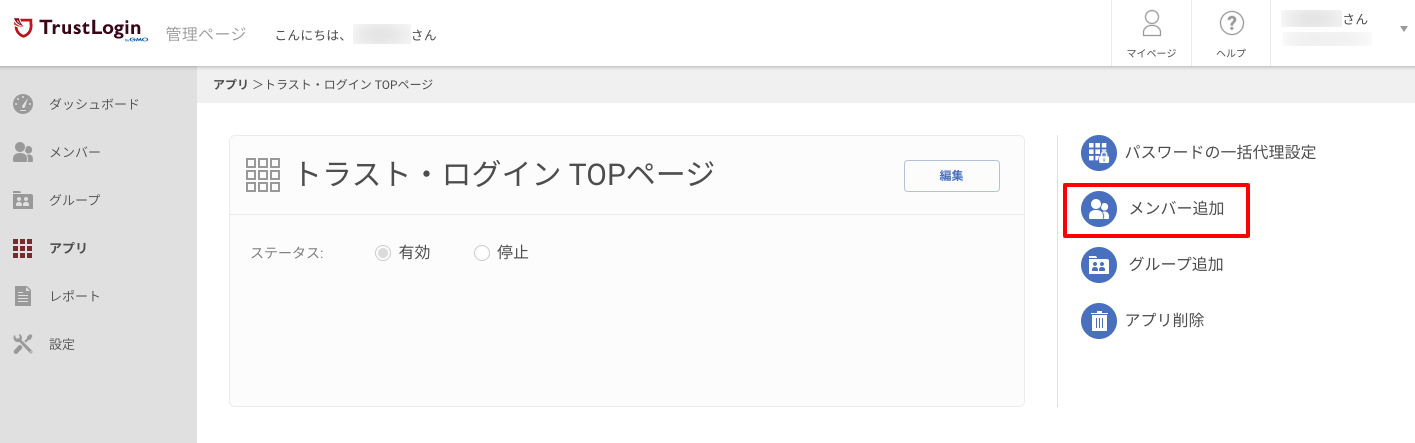The width and height of the screenshot is (1415, 443).
Task: Click the Settings (設定) tools icon
Action: point(23,344)
